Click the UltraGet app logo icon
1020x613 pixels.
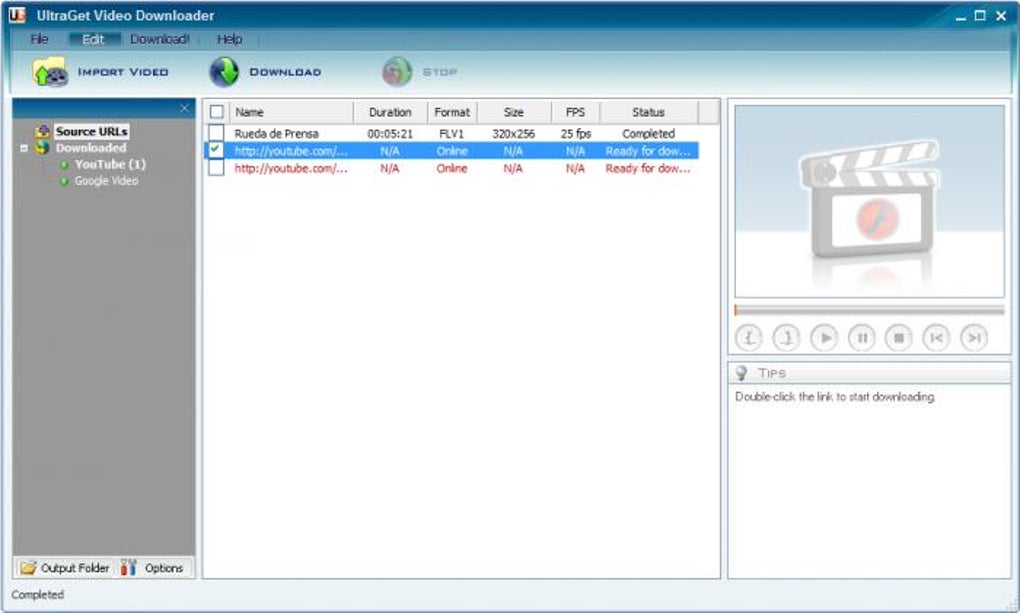(18, 14)
